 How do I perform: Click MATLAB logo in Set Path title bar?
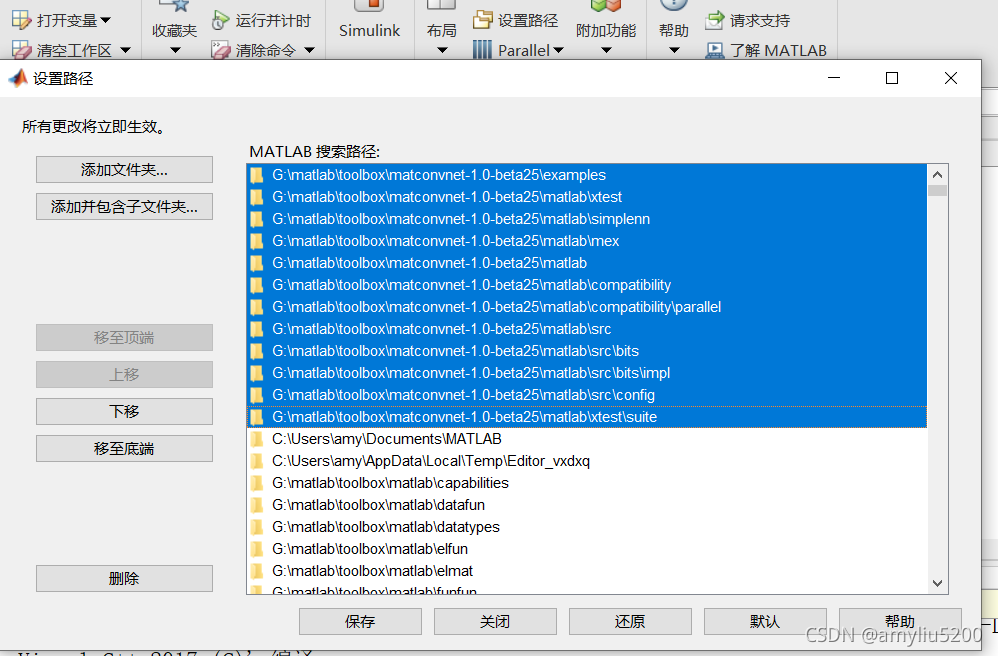coord(18,78)
